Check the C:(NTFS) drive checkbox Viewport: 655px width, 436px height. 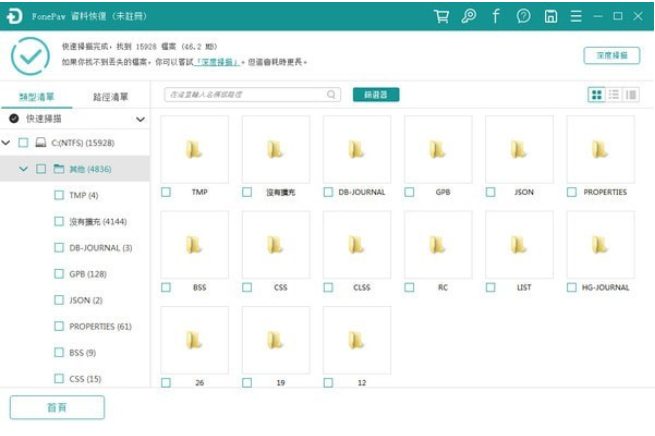pyautogui.click(x=23, y=143)
